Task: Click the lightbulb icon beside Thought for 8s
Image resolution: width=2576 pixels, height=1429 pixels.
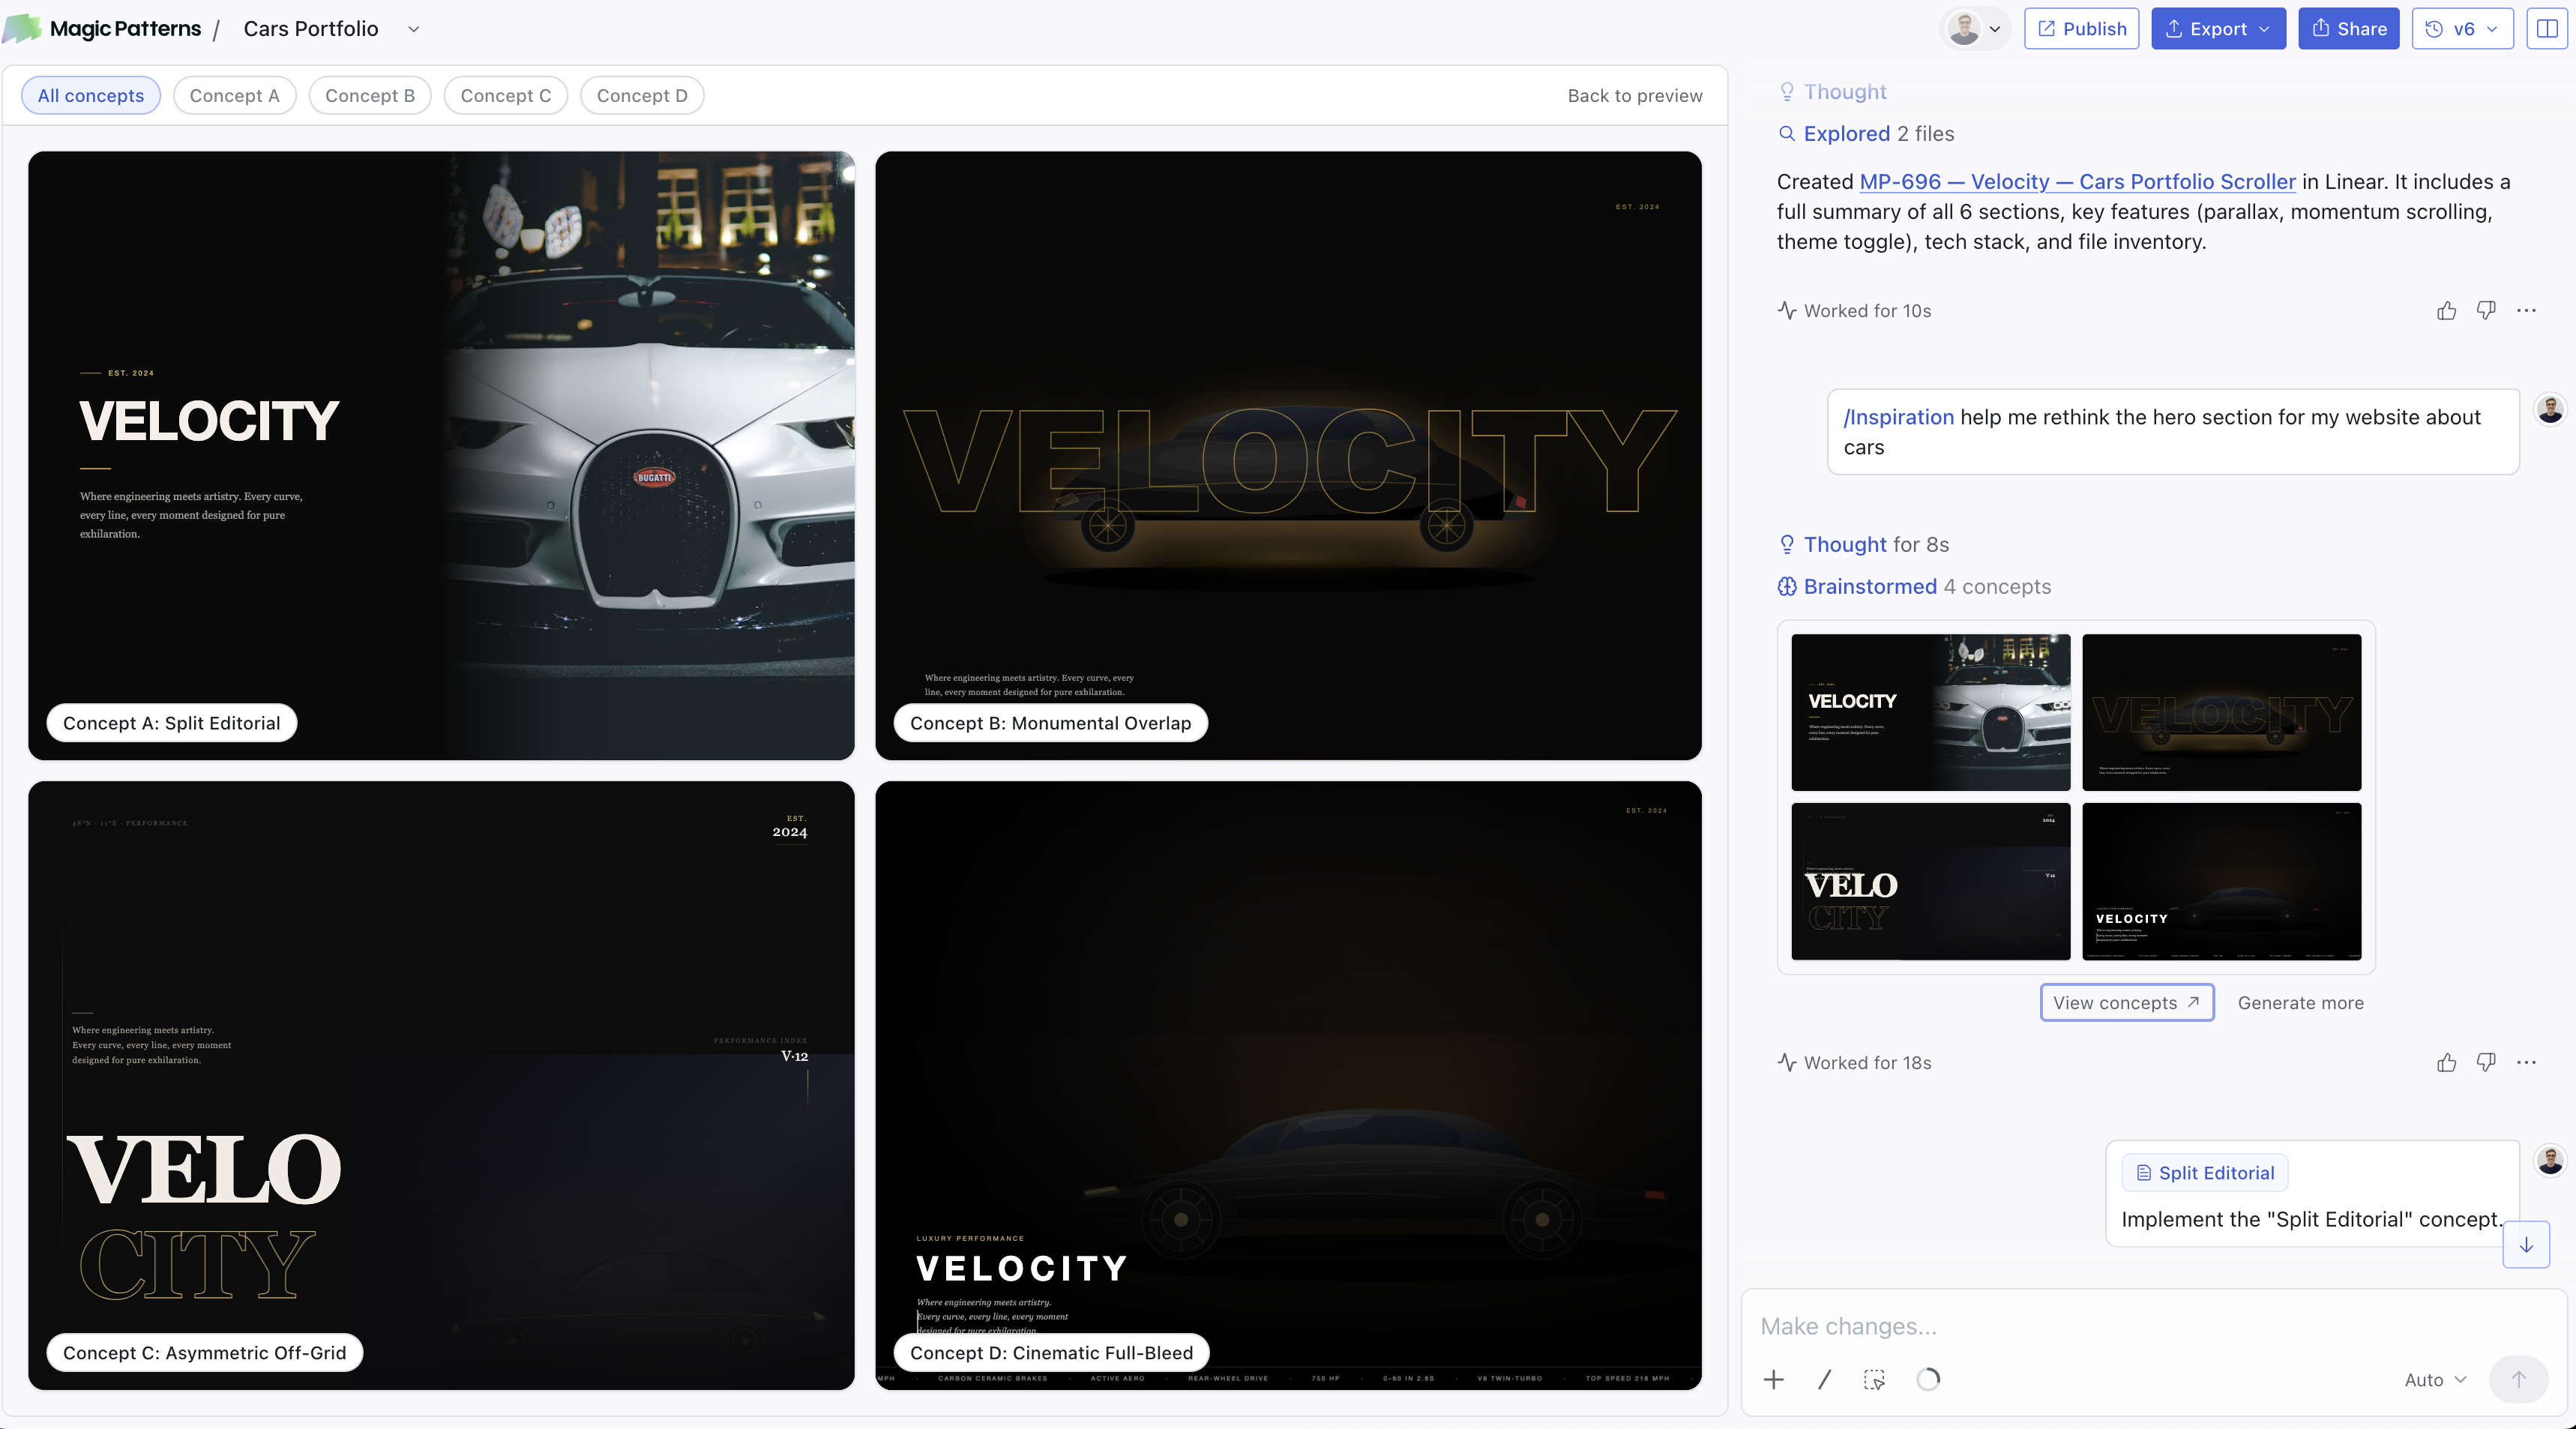Action: click(x=1787, y=545)
